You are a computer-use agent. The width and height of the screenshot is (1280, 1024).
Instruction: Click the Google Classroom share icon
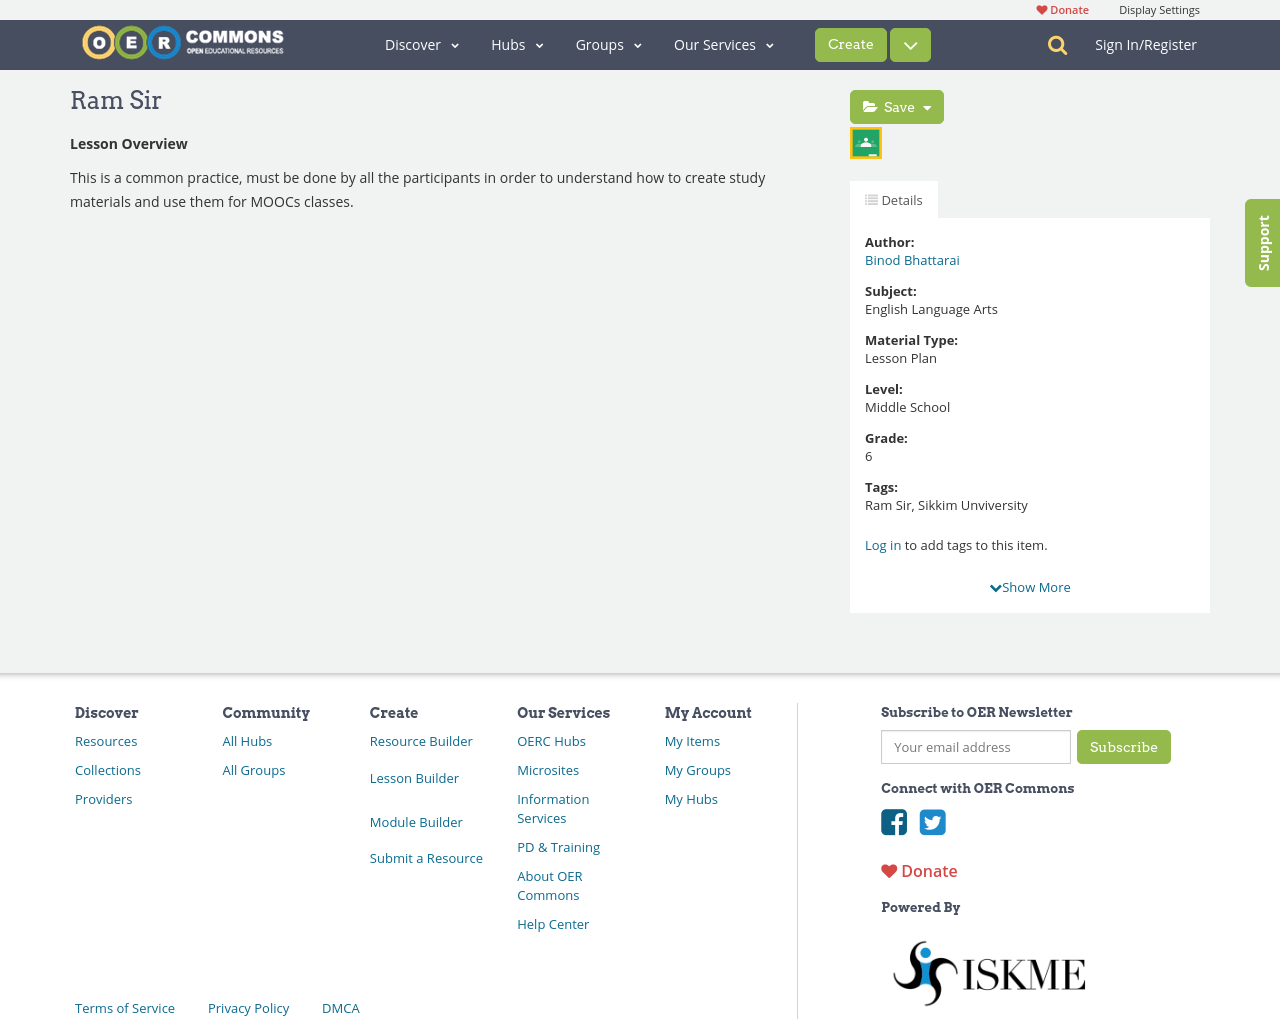(866, 143)
